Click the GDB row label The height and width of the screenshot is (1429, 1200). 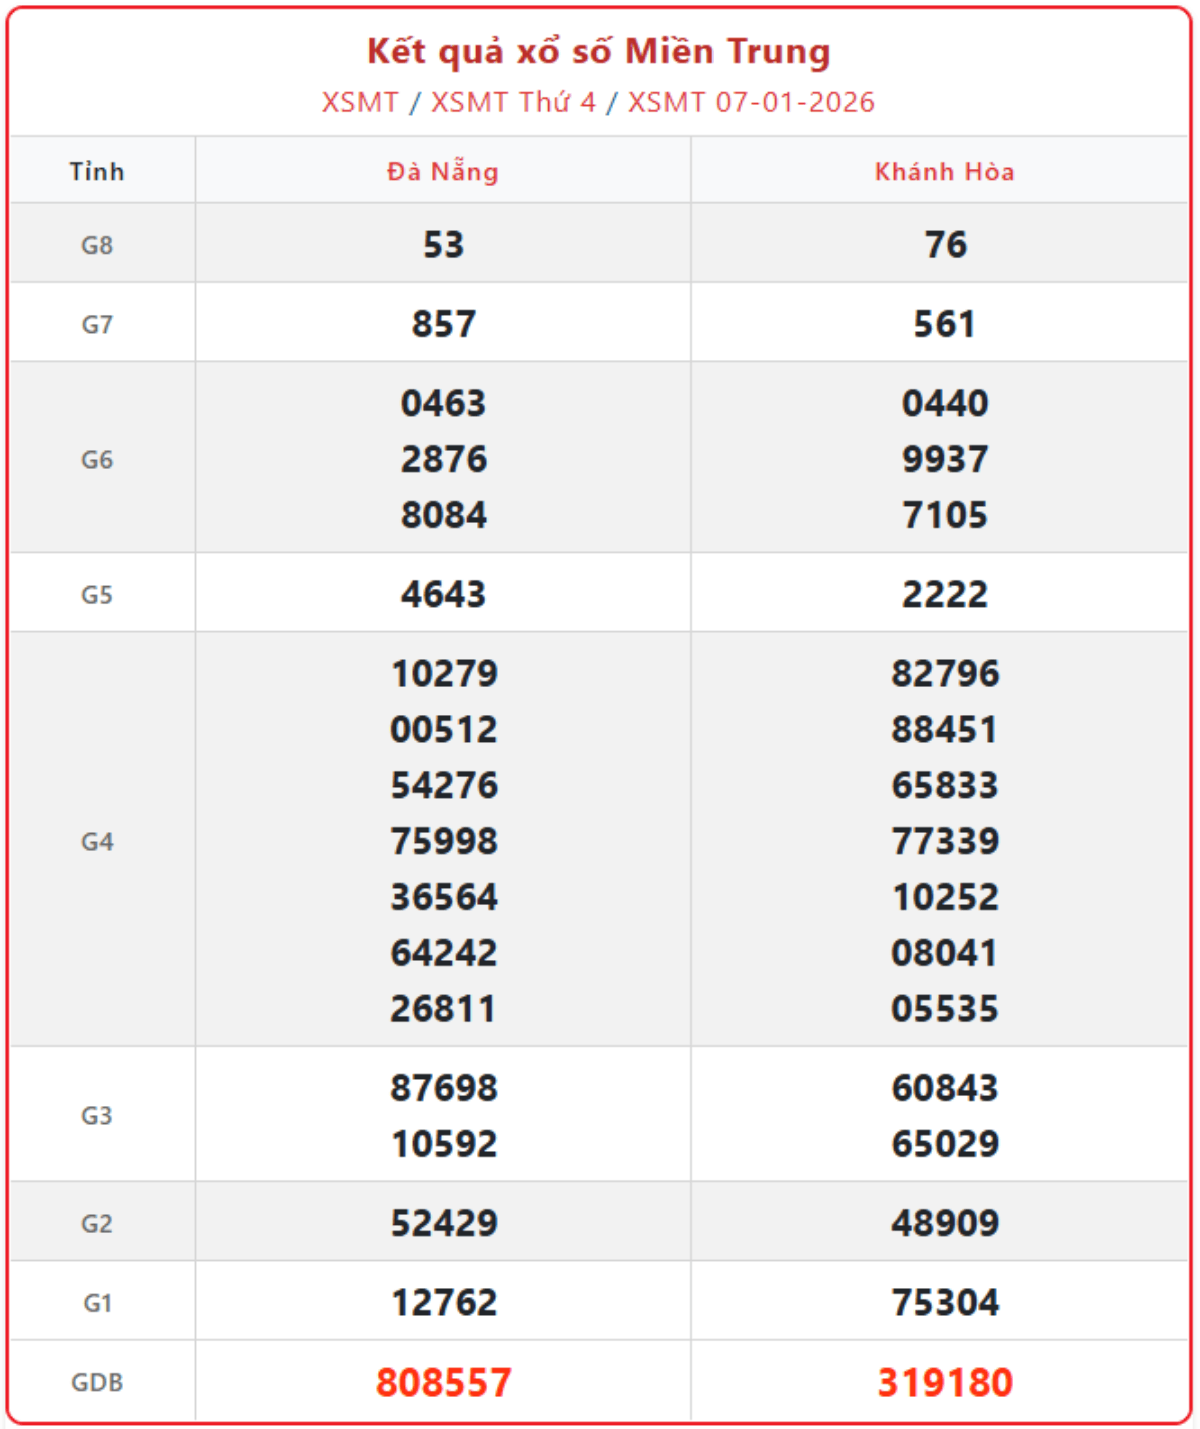coord(97,1382)
